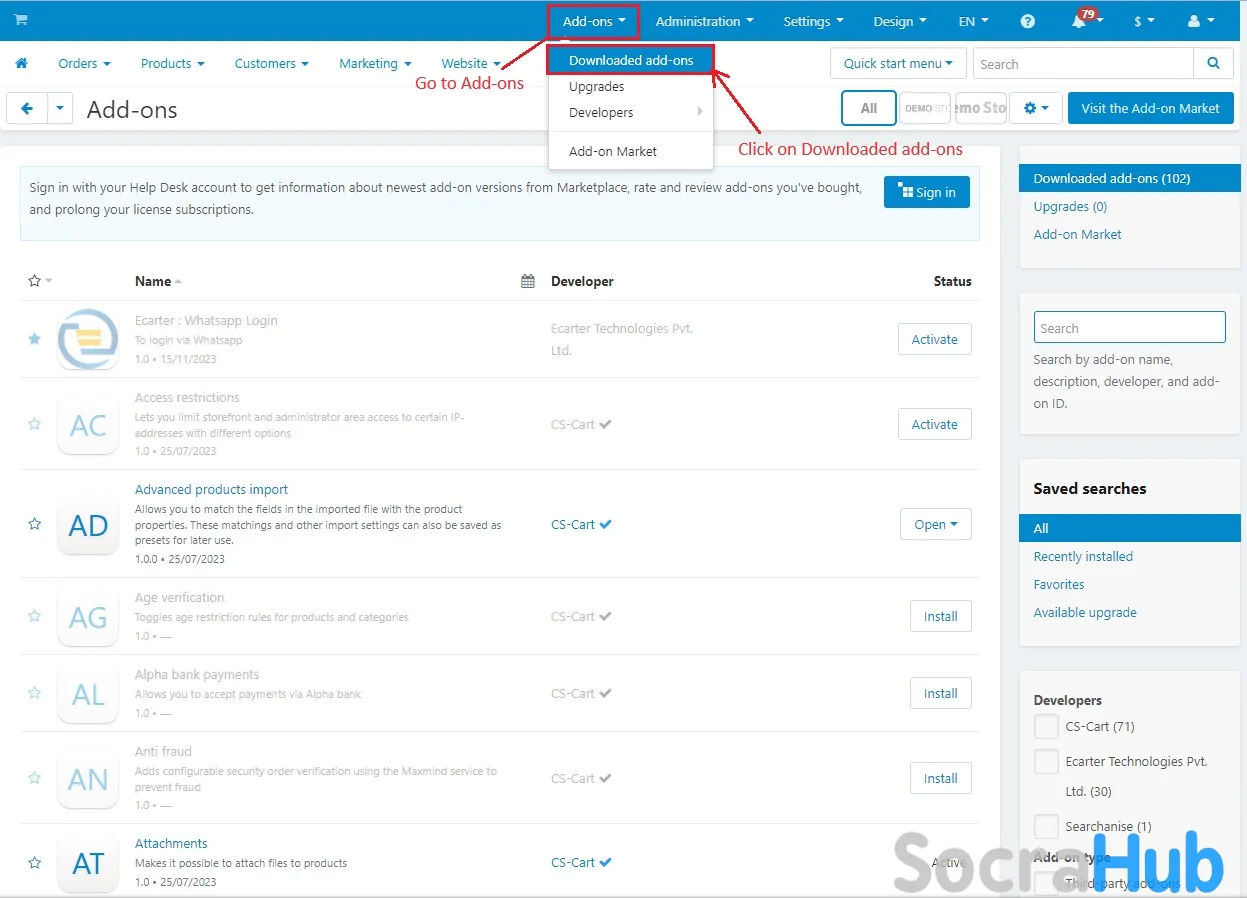Open the Quick start menu dropdown
Screen dimensions: 1247x898
click(898, 64)
